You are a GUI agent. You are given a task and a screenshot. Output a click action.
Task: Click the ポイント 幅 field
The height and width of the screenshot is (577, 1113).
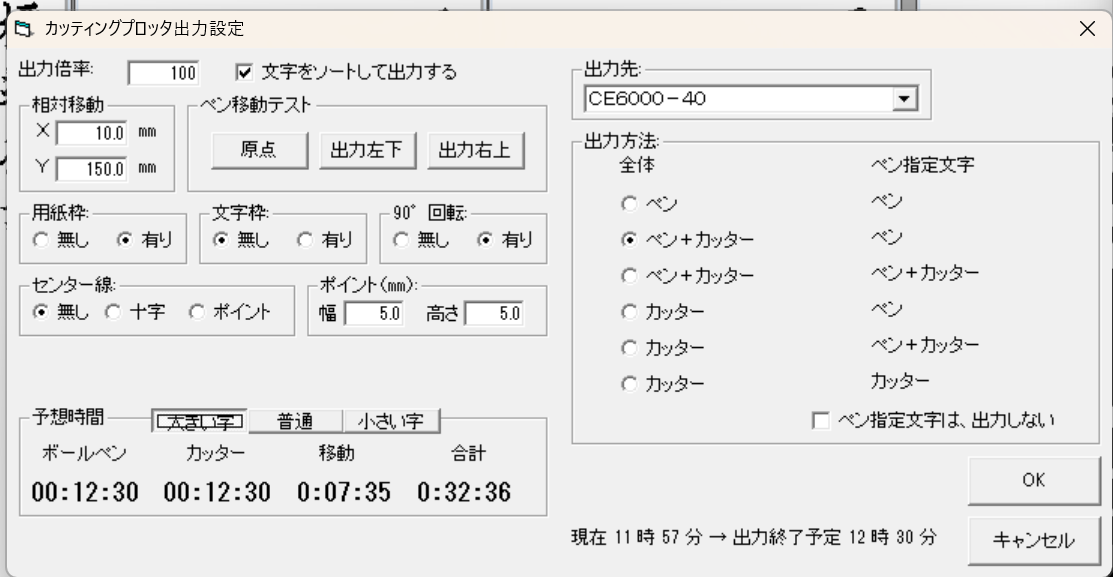coord(374,313)
